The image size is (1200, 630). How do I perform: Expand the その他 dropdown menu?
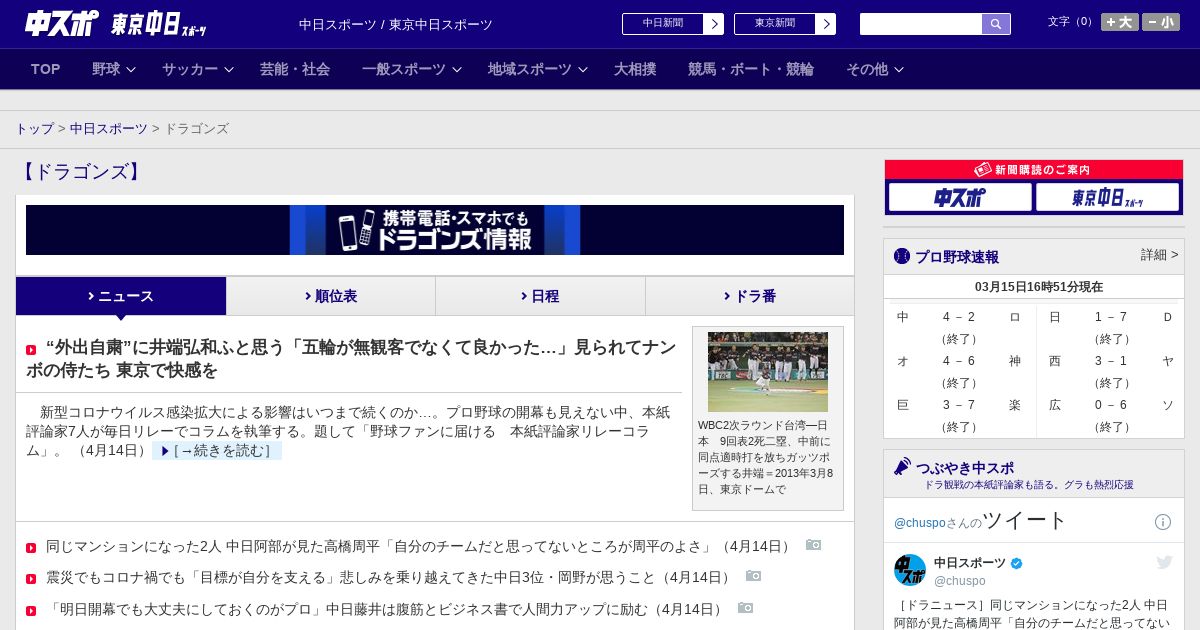click(875, 69)
